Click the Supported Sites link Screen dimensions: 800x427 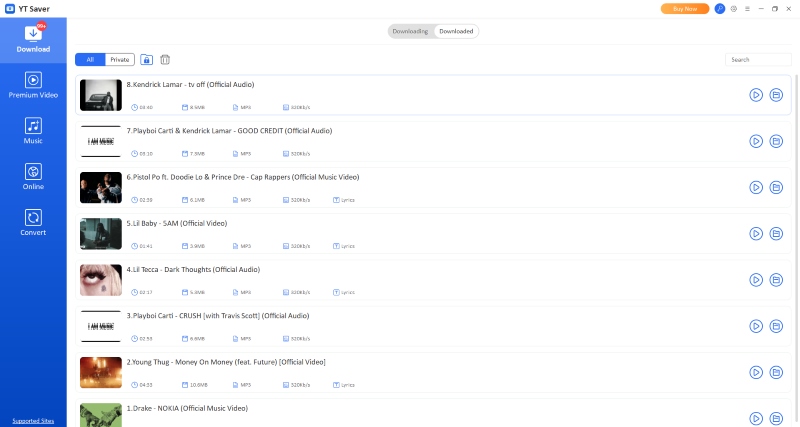[x=33, y=421]
